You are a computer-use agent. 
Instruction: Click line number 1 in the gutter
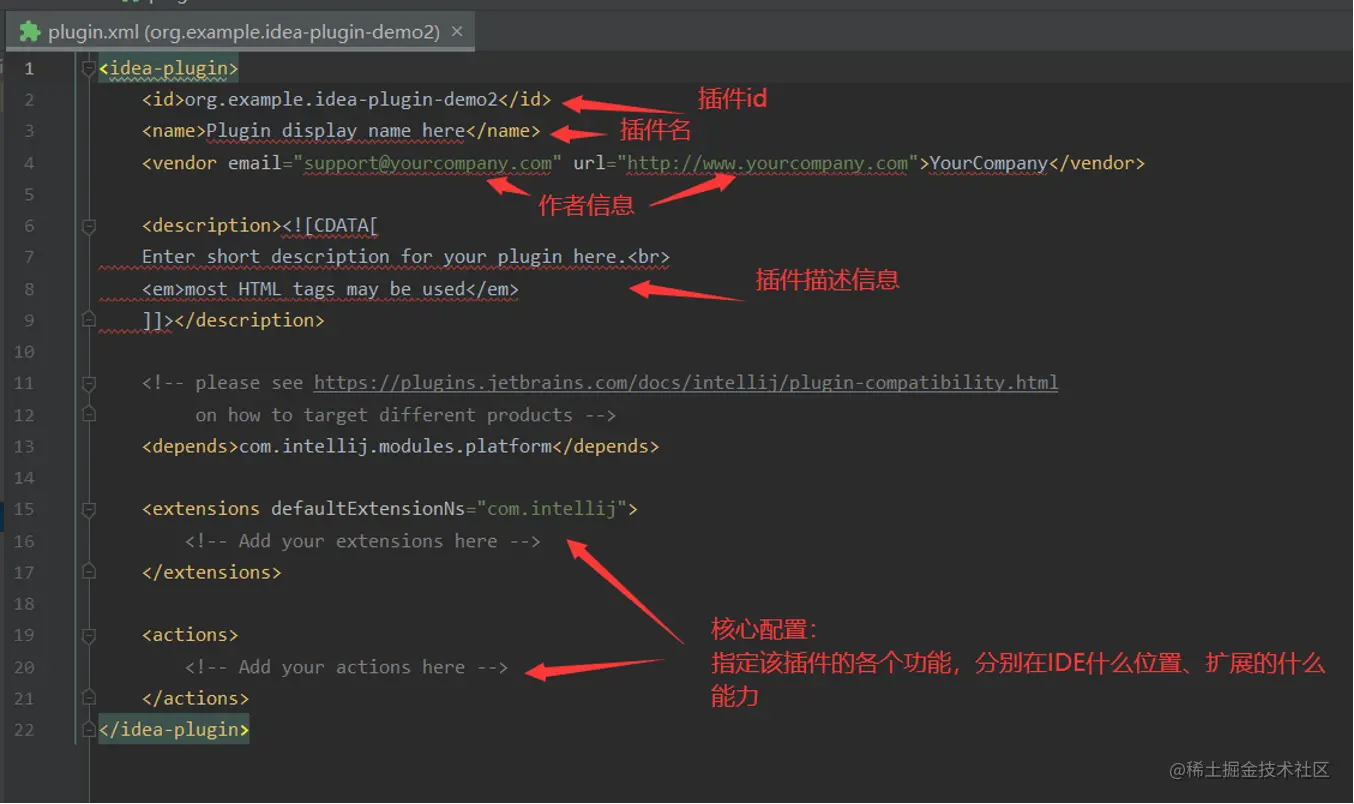[29, 68]
